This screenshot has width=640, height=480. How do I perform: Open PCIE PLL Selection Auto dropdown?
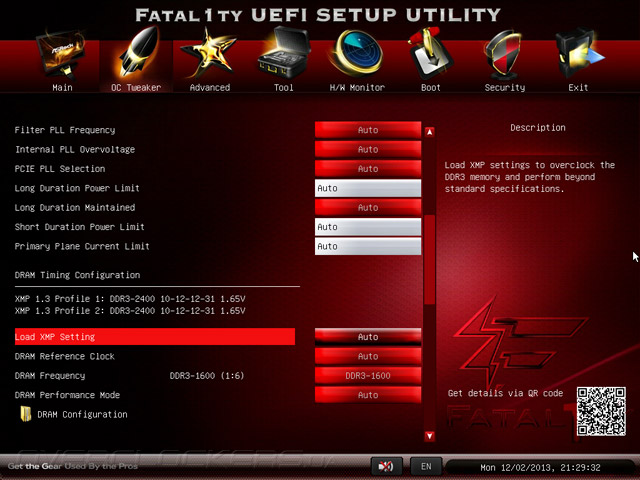click(x=368, y=169)
